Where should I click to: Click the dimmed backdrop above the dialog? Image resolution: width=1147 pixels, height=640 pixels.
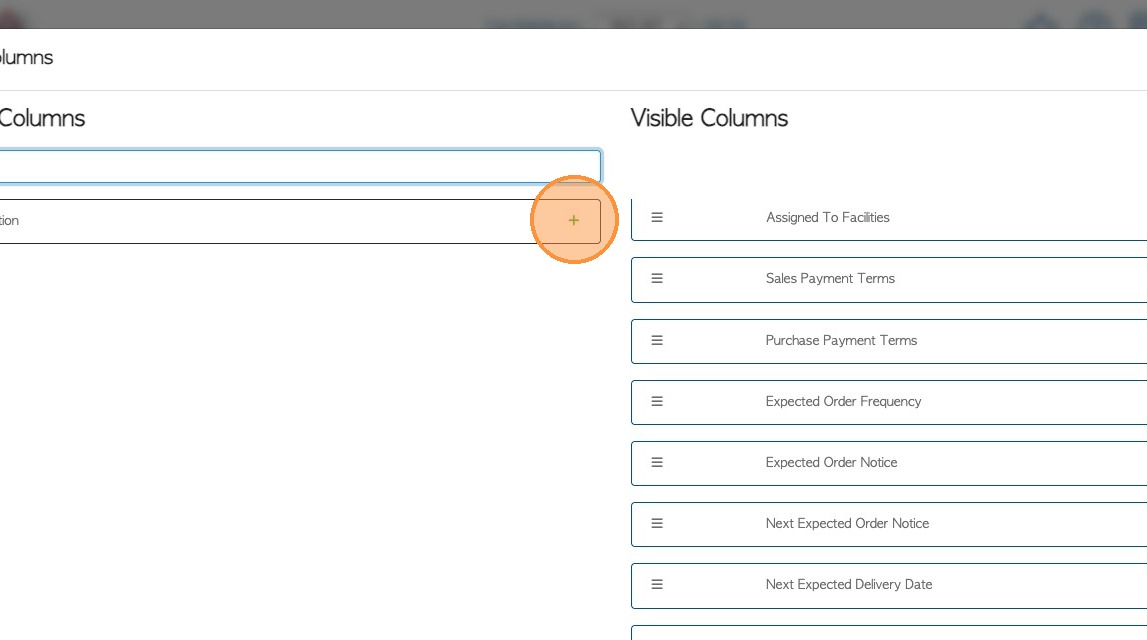300,13
